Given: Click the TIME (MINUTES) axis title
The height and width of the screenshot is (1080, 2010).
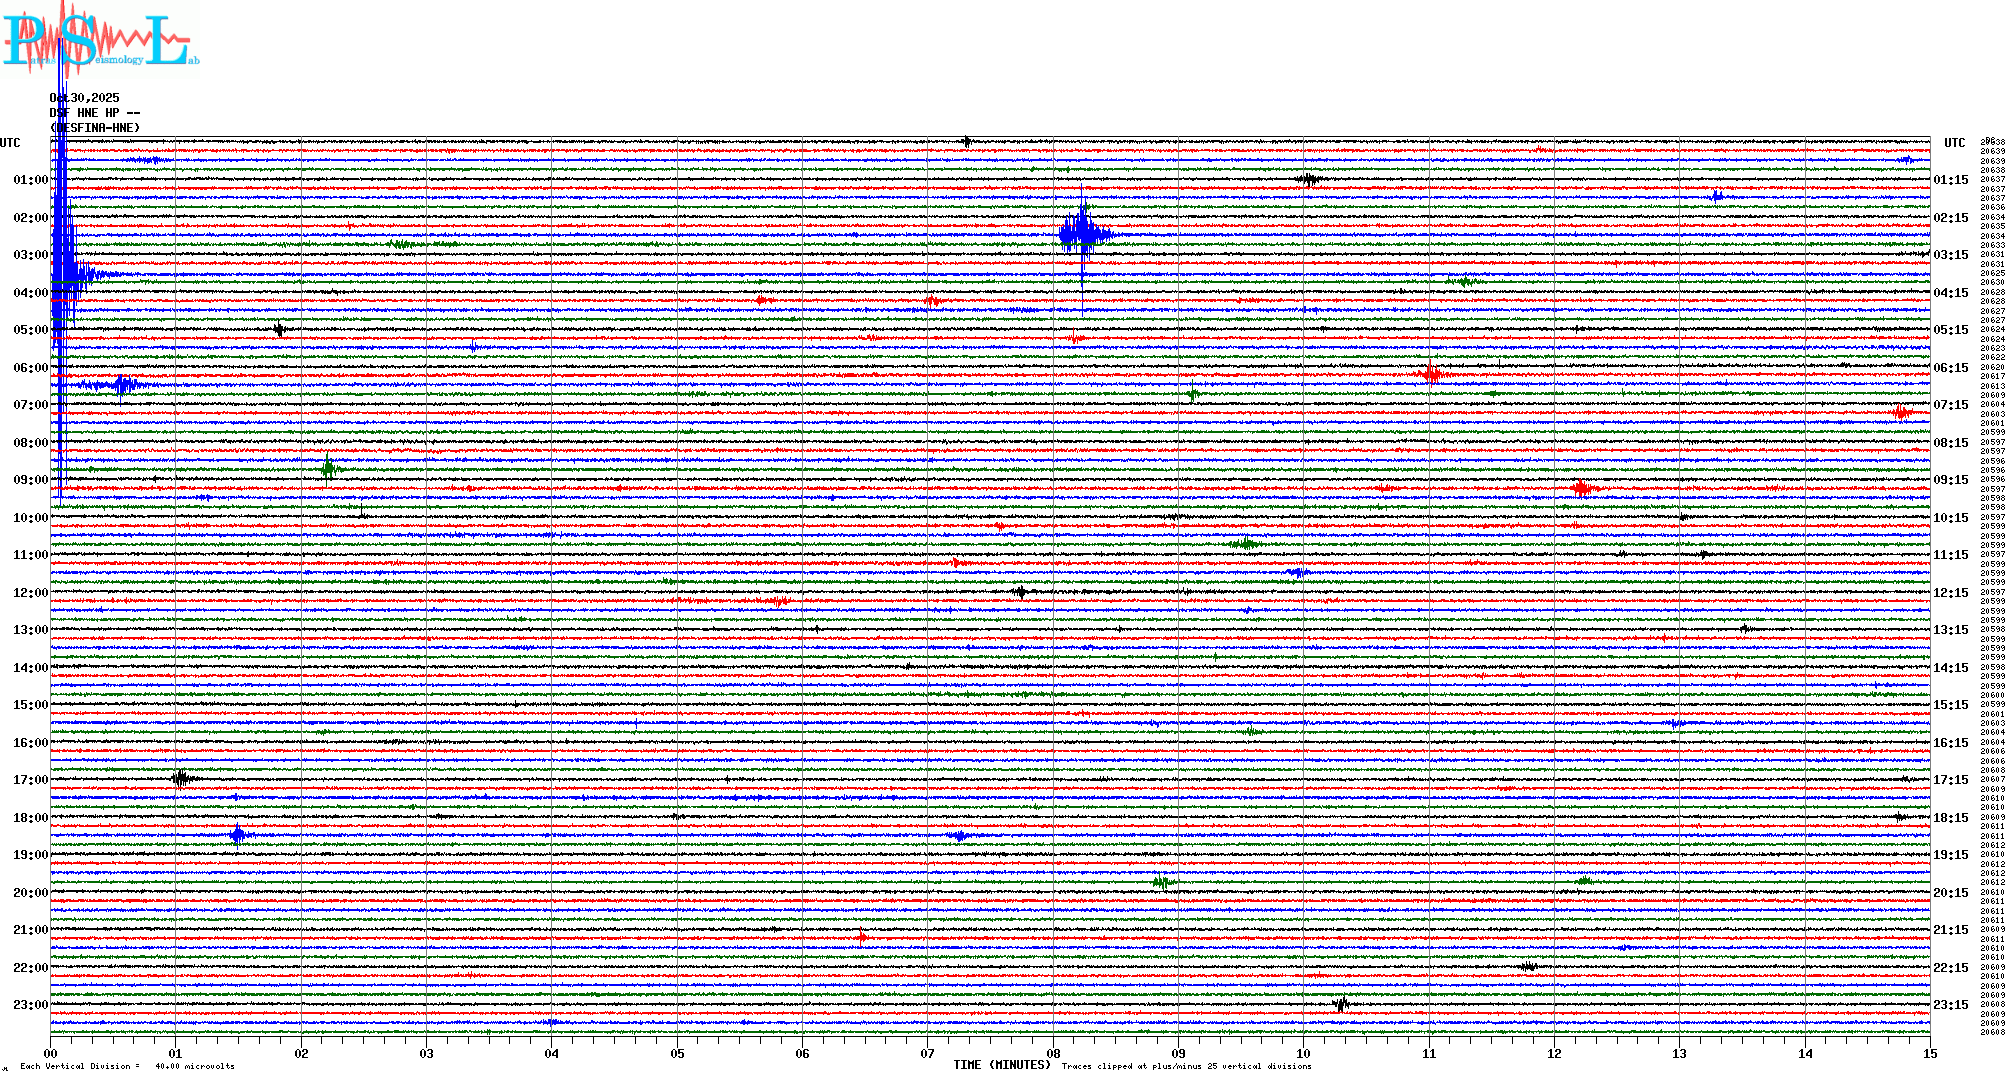Looking at the screenshot, I should 1002,1065.
